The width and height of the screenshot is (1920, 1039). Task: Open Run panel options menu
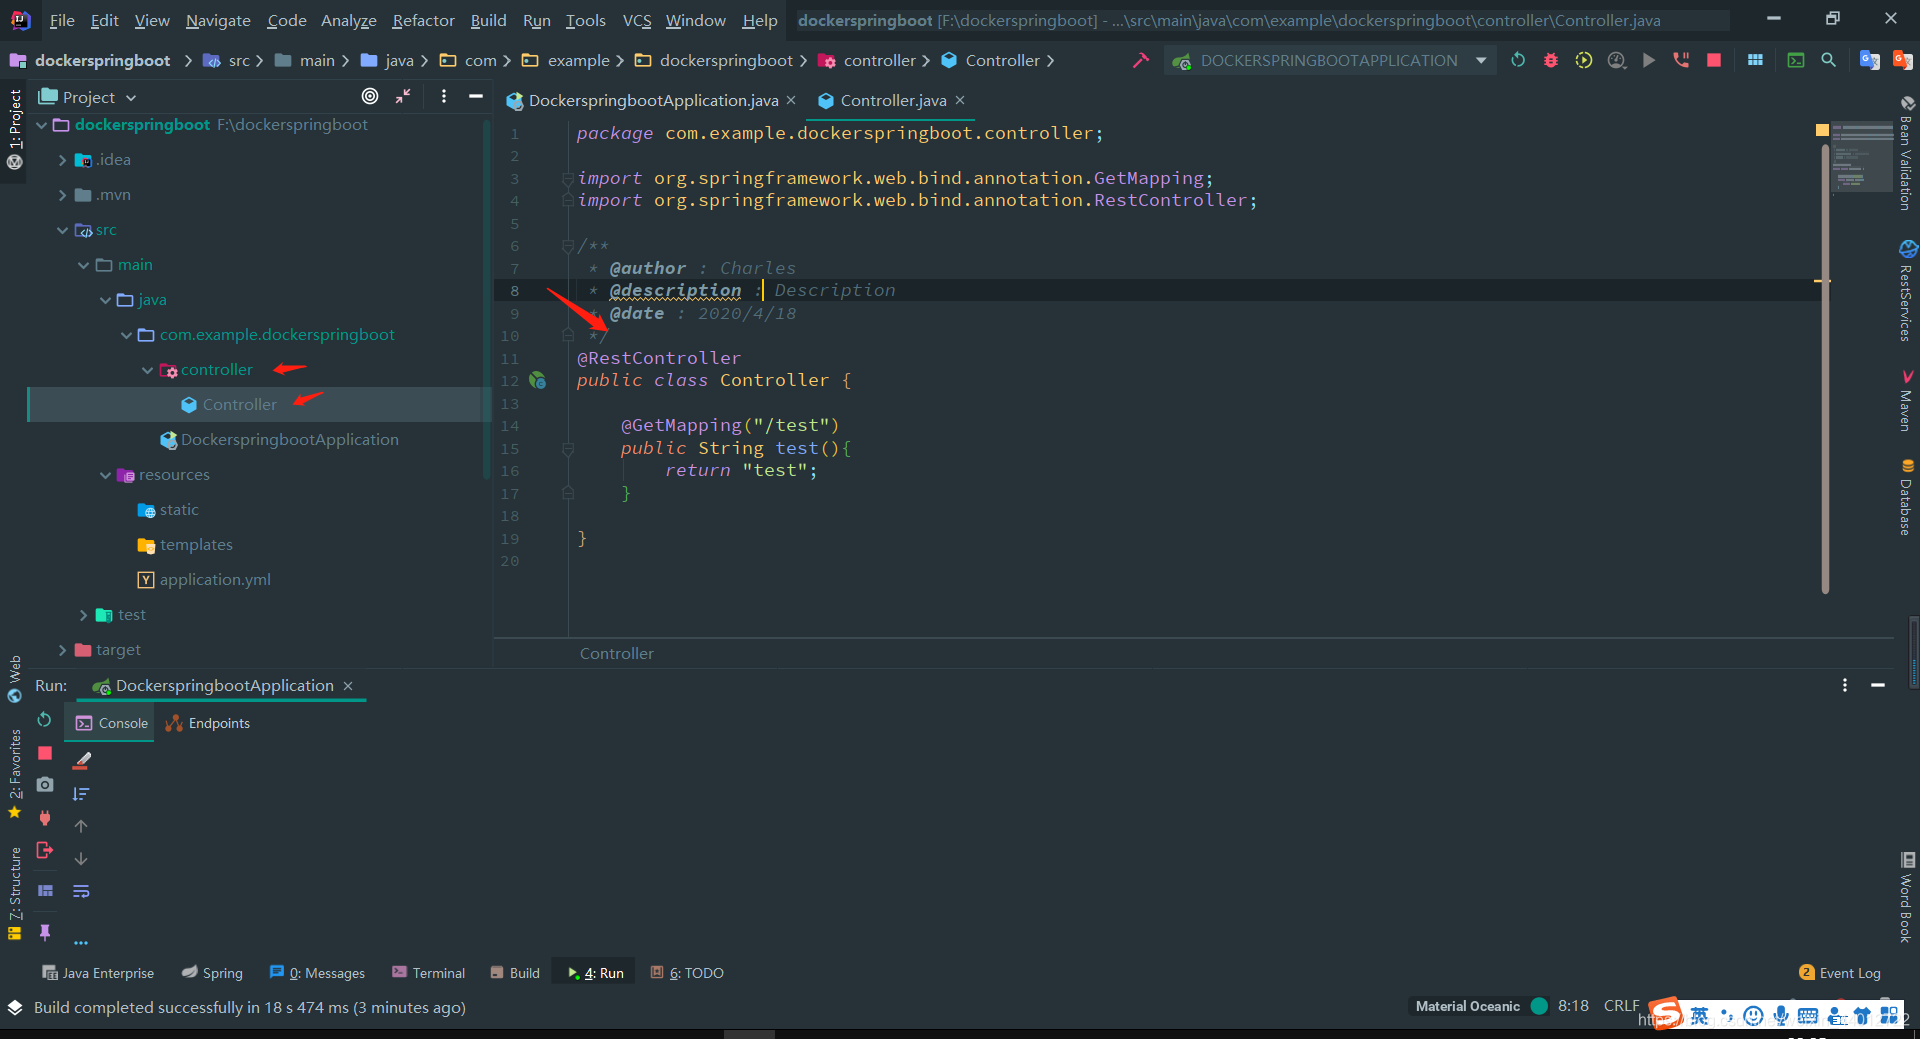coord(1845,685)
